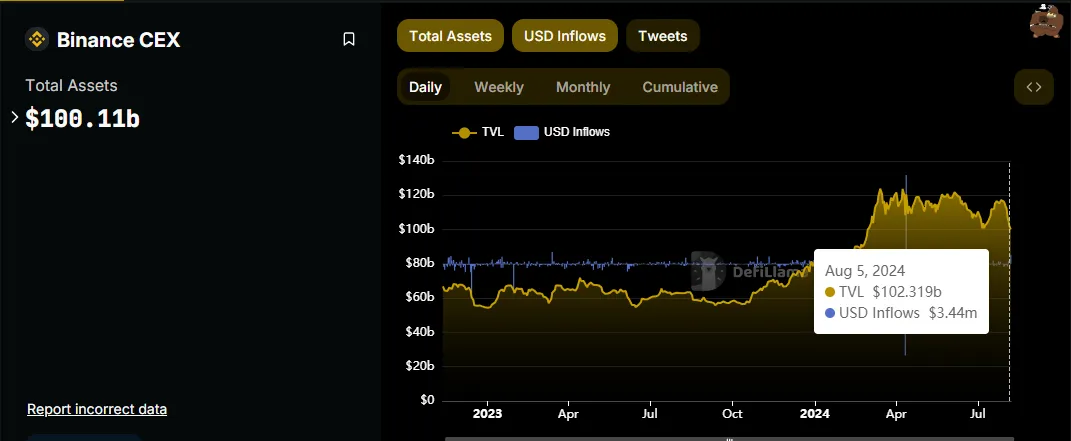Click the blue USD Inflows legend swatch

pyautogui.click(x=526, y=132)
